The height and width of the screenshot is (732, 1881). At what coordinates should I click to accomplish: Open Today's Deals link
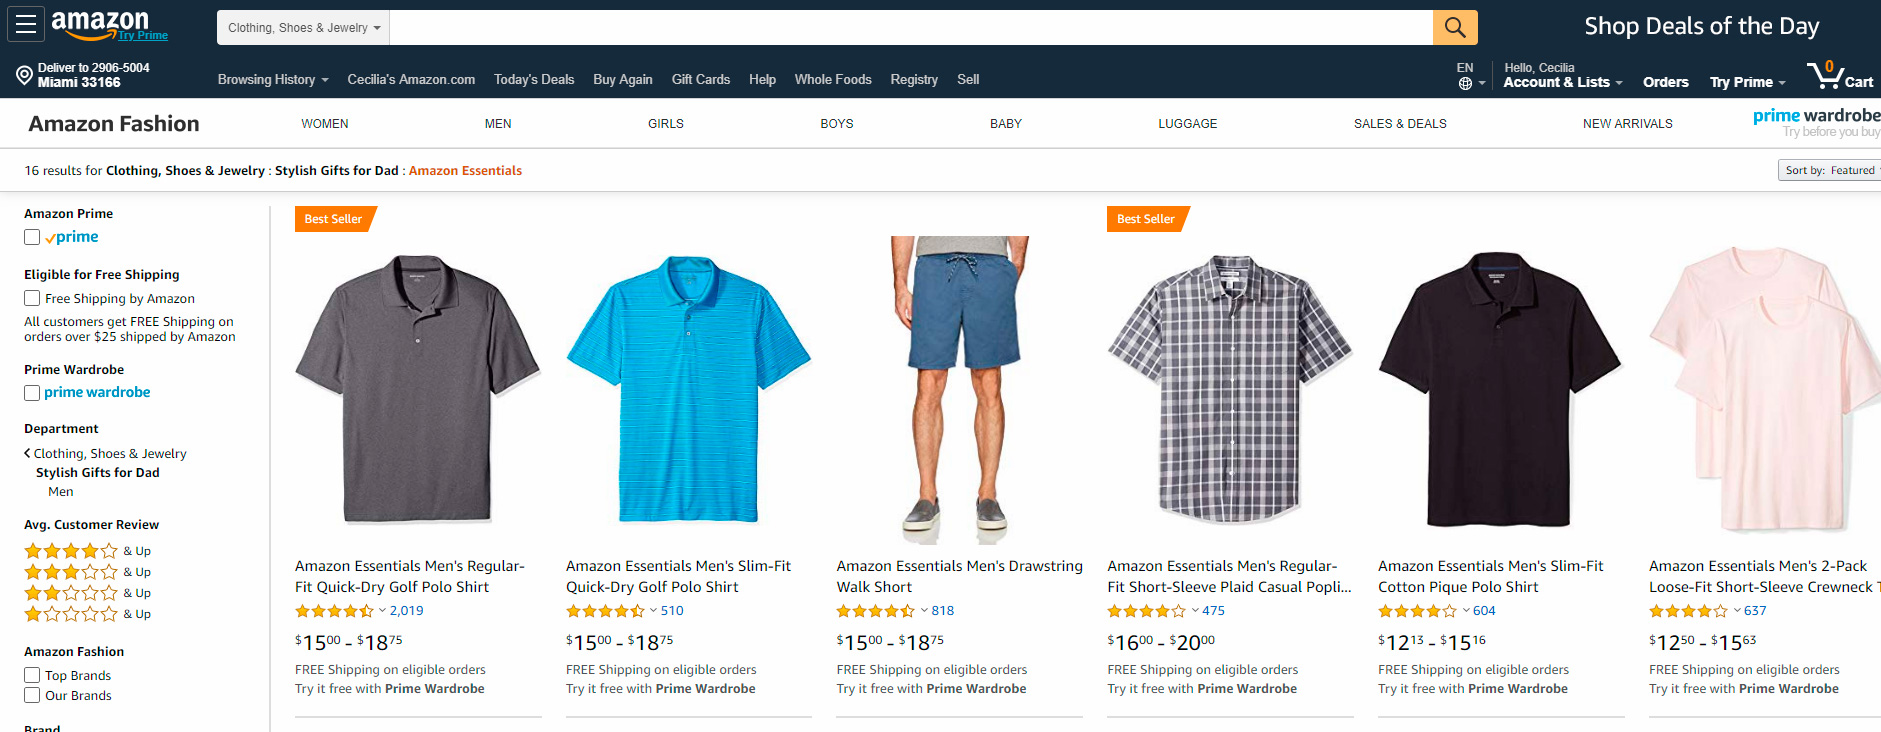[x=534, y=80]
